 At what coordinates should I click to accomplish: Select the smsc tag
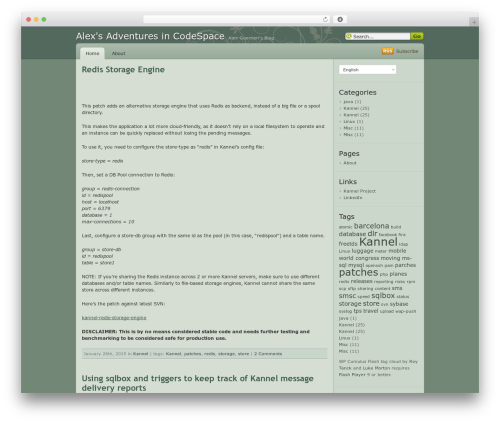[347, 296]
